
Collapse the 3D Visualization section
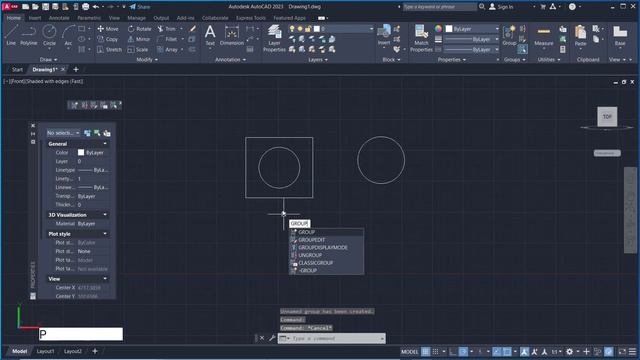pyautogui.click(x=105, y=215)
